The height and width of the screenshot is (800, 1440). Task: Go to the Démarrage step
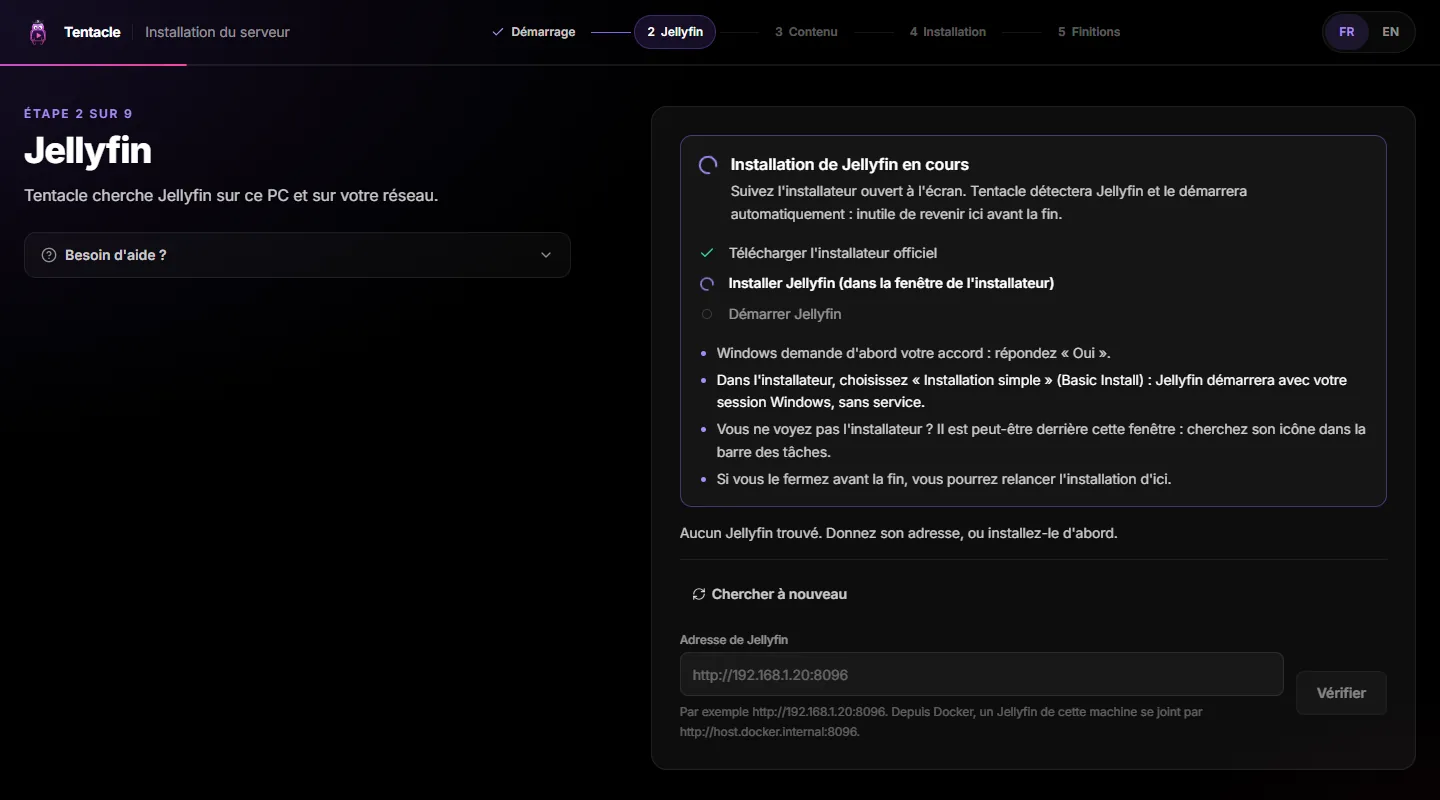(534, 32)
